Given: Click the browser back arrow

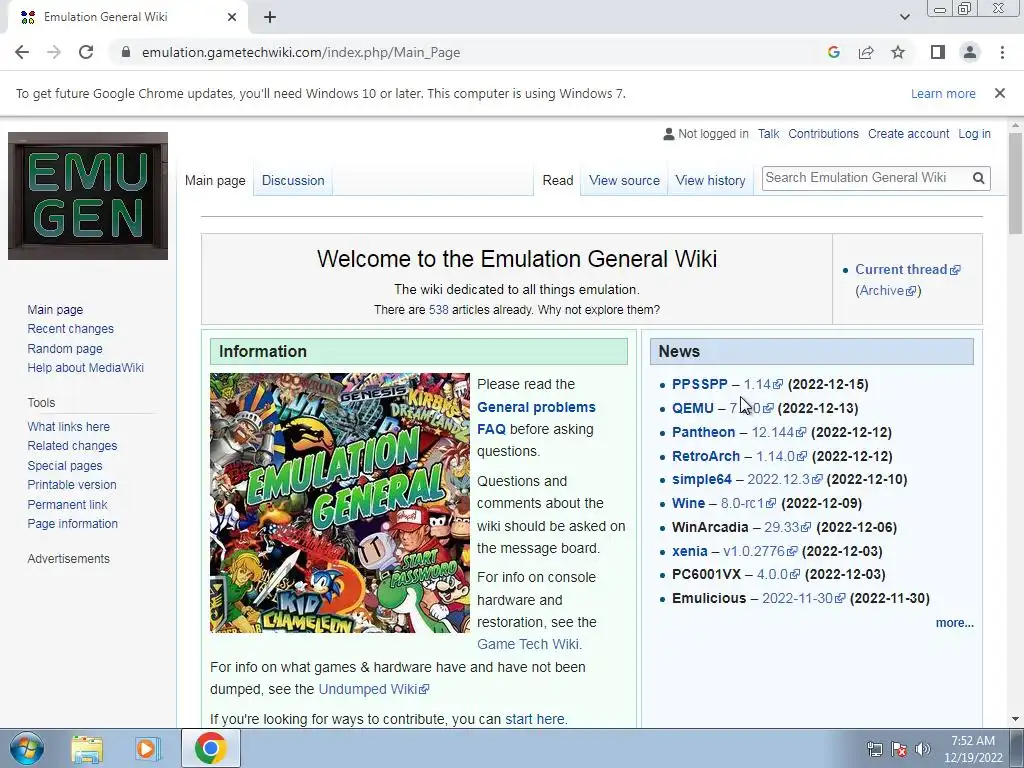Looking at the screenshot, I should click(x=22, y=52).
